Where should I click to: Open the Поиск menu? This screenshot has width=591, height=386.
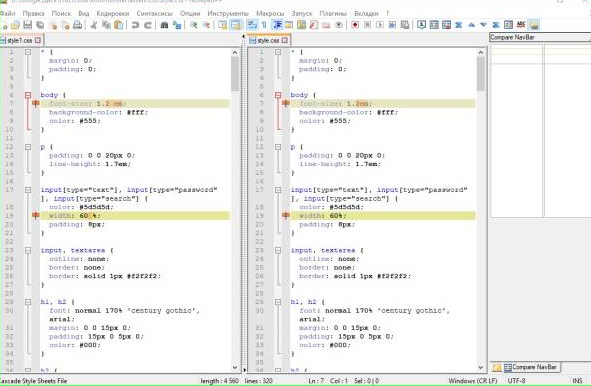coord(61,14)
